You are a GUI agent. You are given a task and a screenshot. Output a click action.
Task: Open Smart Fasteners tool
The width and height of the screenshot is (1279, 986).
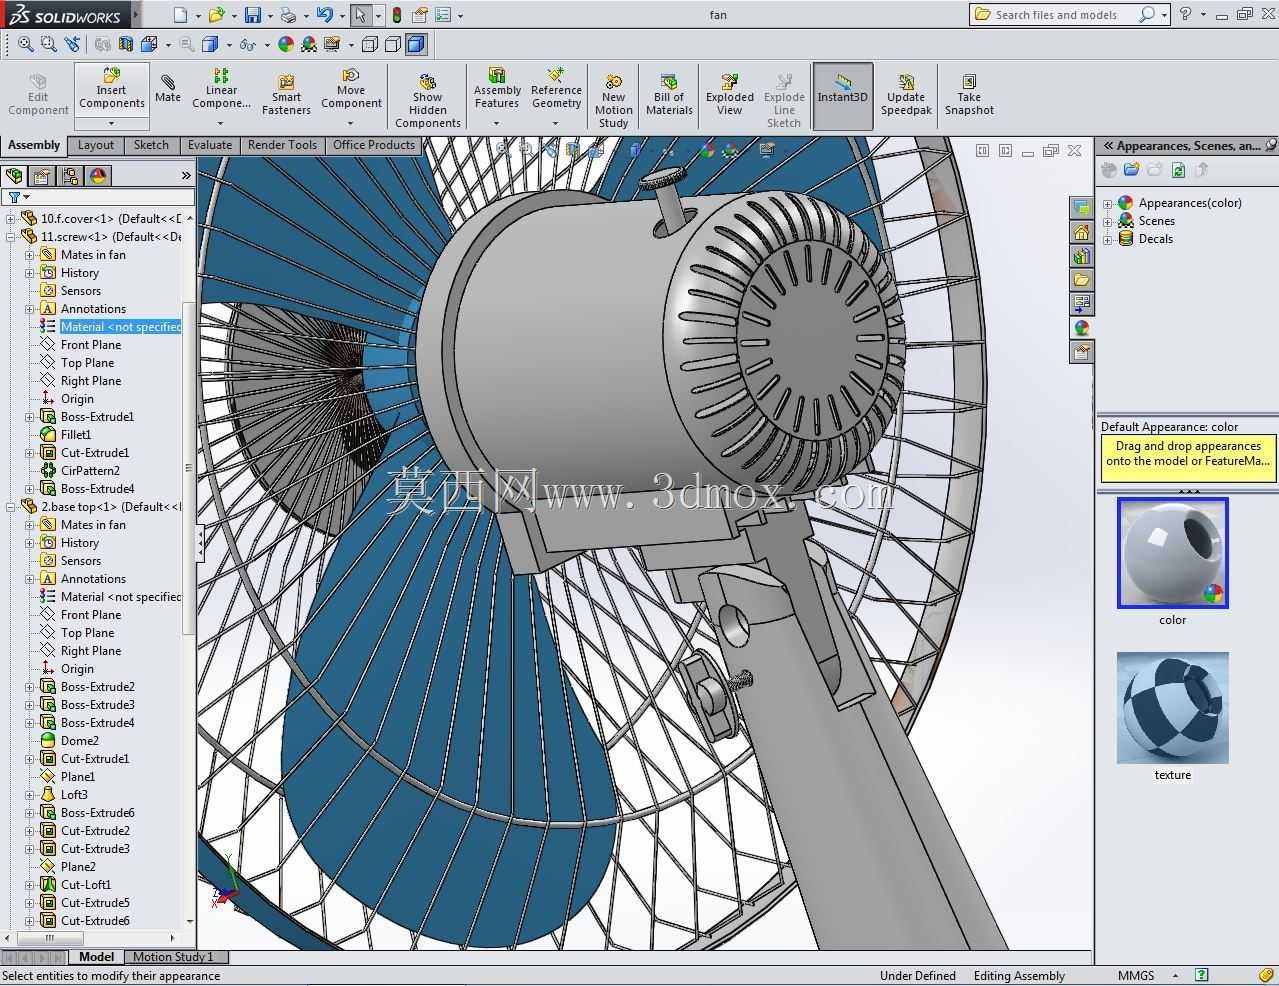click(x=286, y=96)
